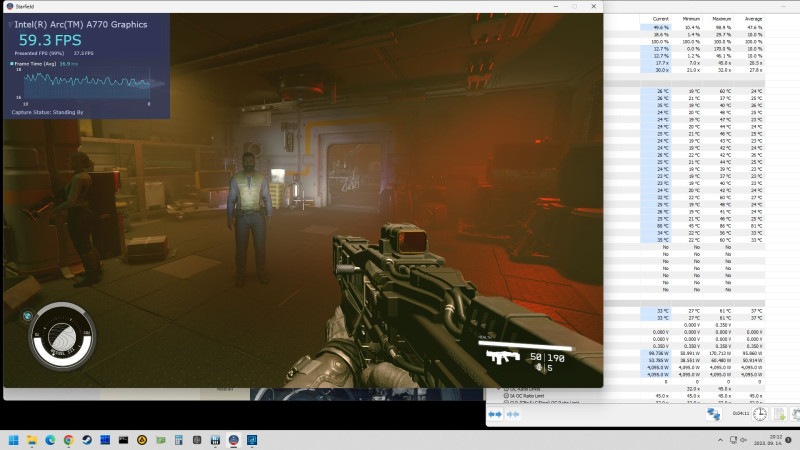
Task: Click the frame time graph in the overlay
Action: [x=87, y=83]
